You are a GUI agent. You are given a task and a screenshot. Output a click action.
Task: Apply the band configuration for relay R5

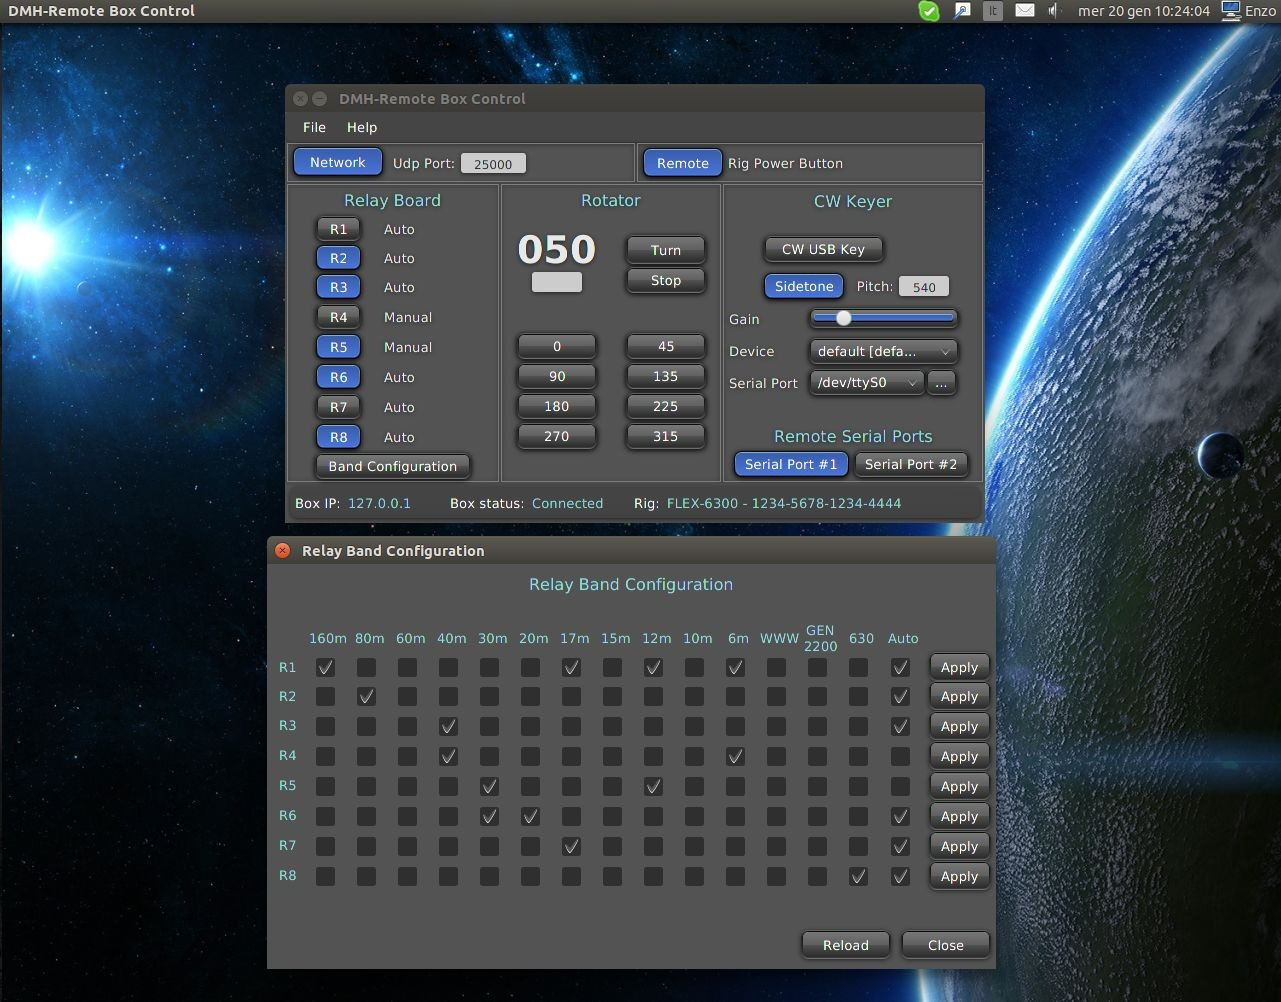[958, 786]
